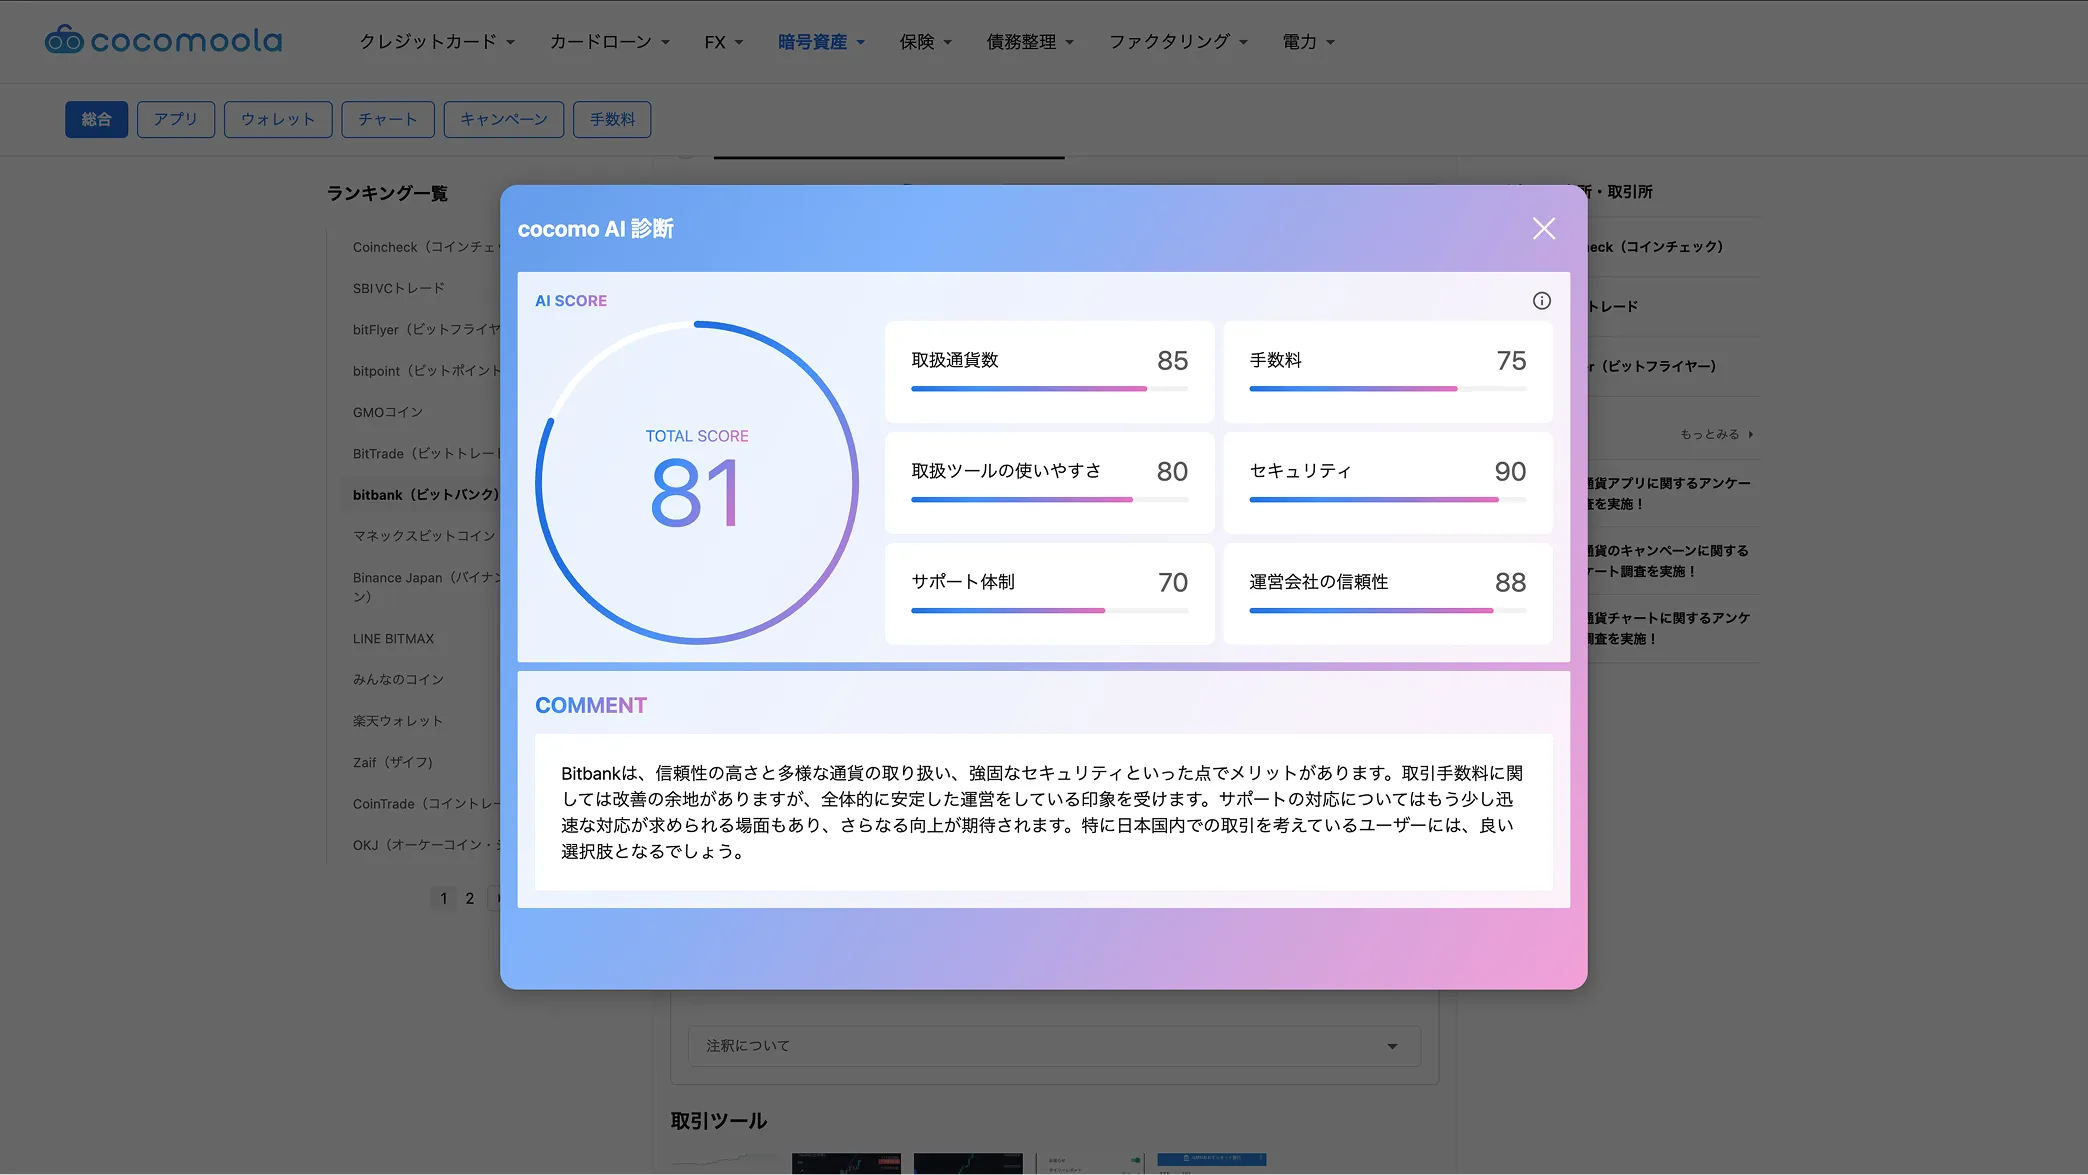Click the 取扱通貨数 score card
Image resolution: width=2088 pixels, height=1175 pixels.
[x=1048, y=371]
